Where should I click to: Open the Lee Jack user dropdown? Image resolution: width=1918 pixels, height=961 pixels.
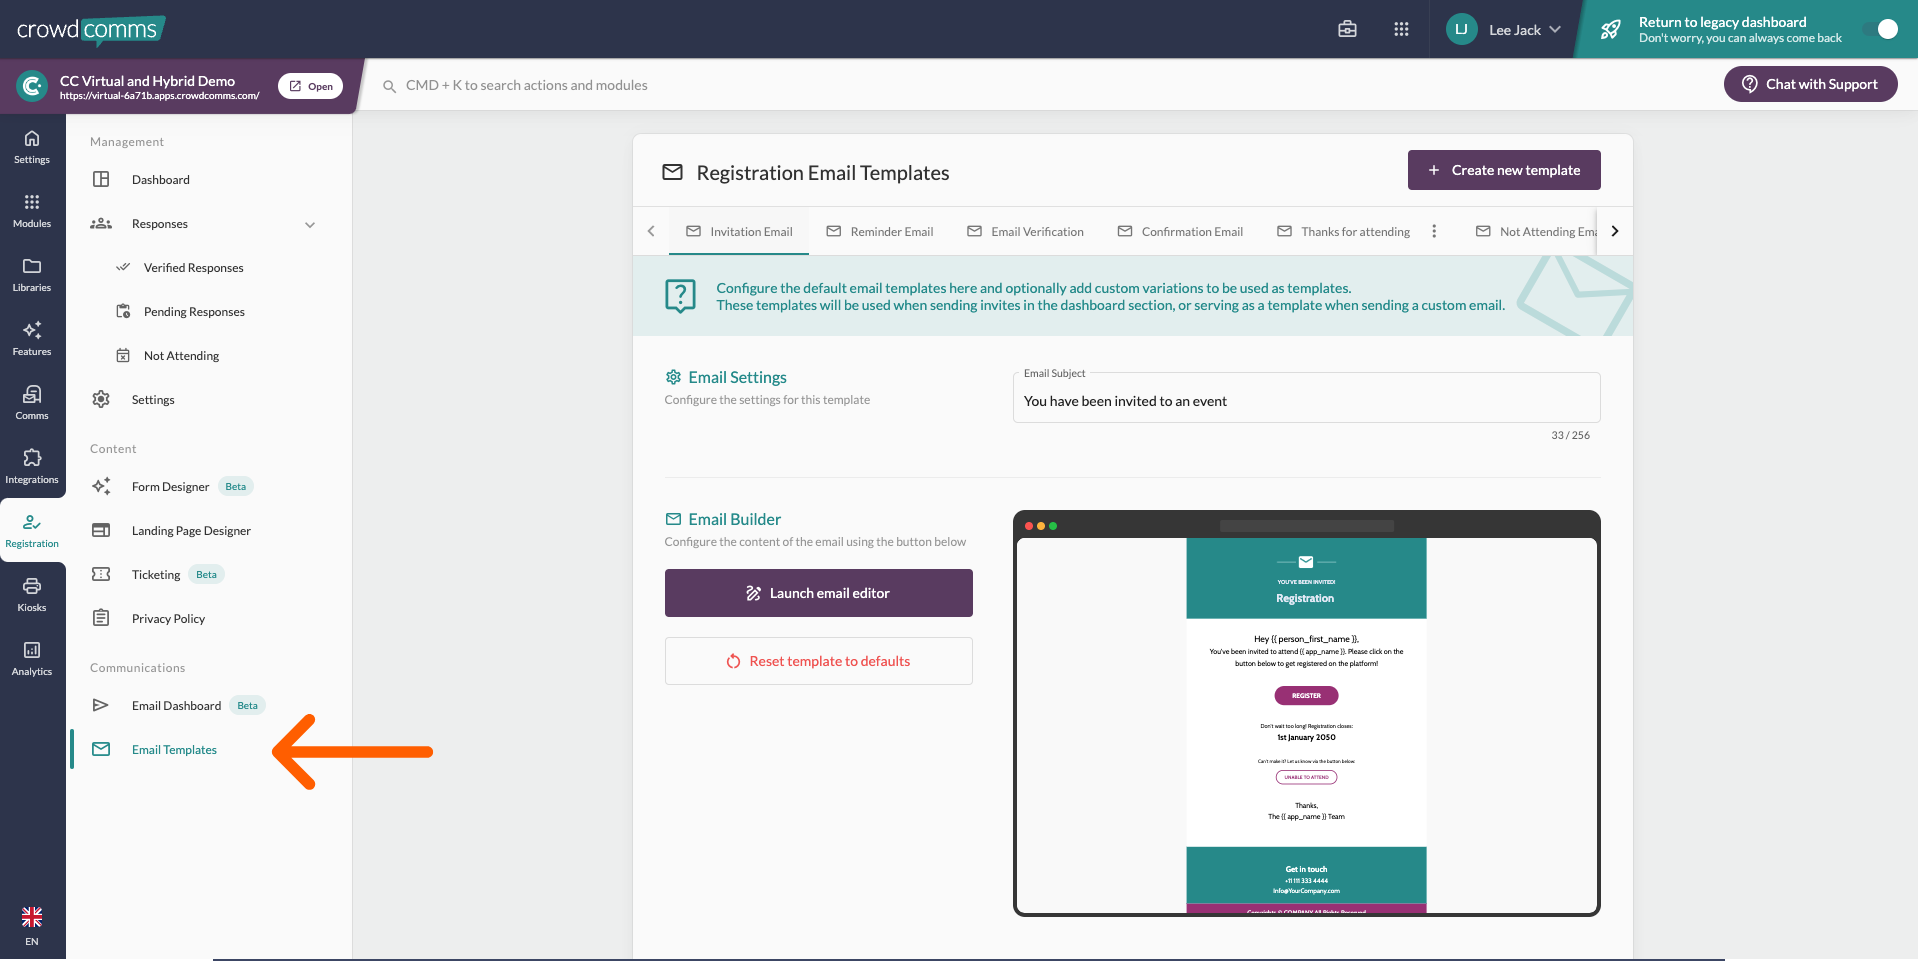[1505, 30]
